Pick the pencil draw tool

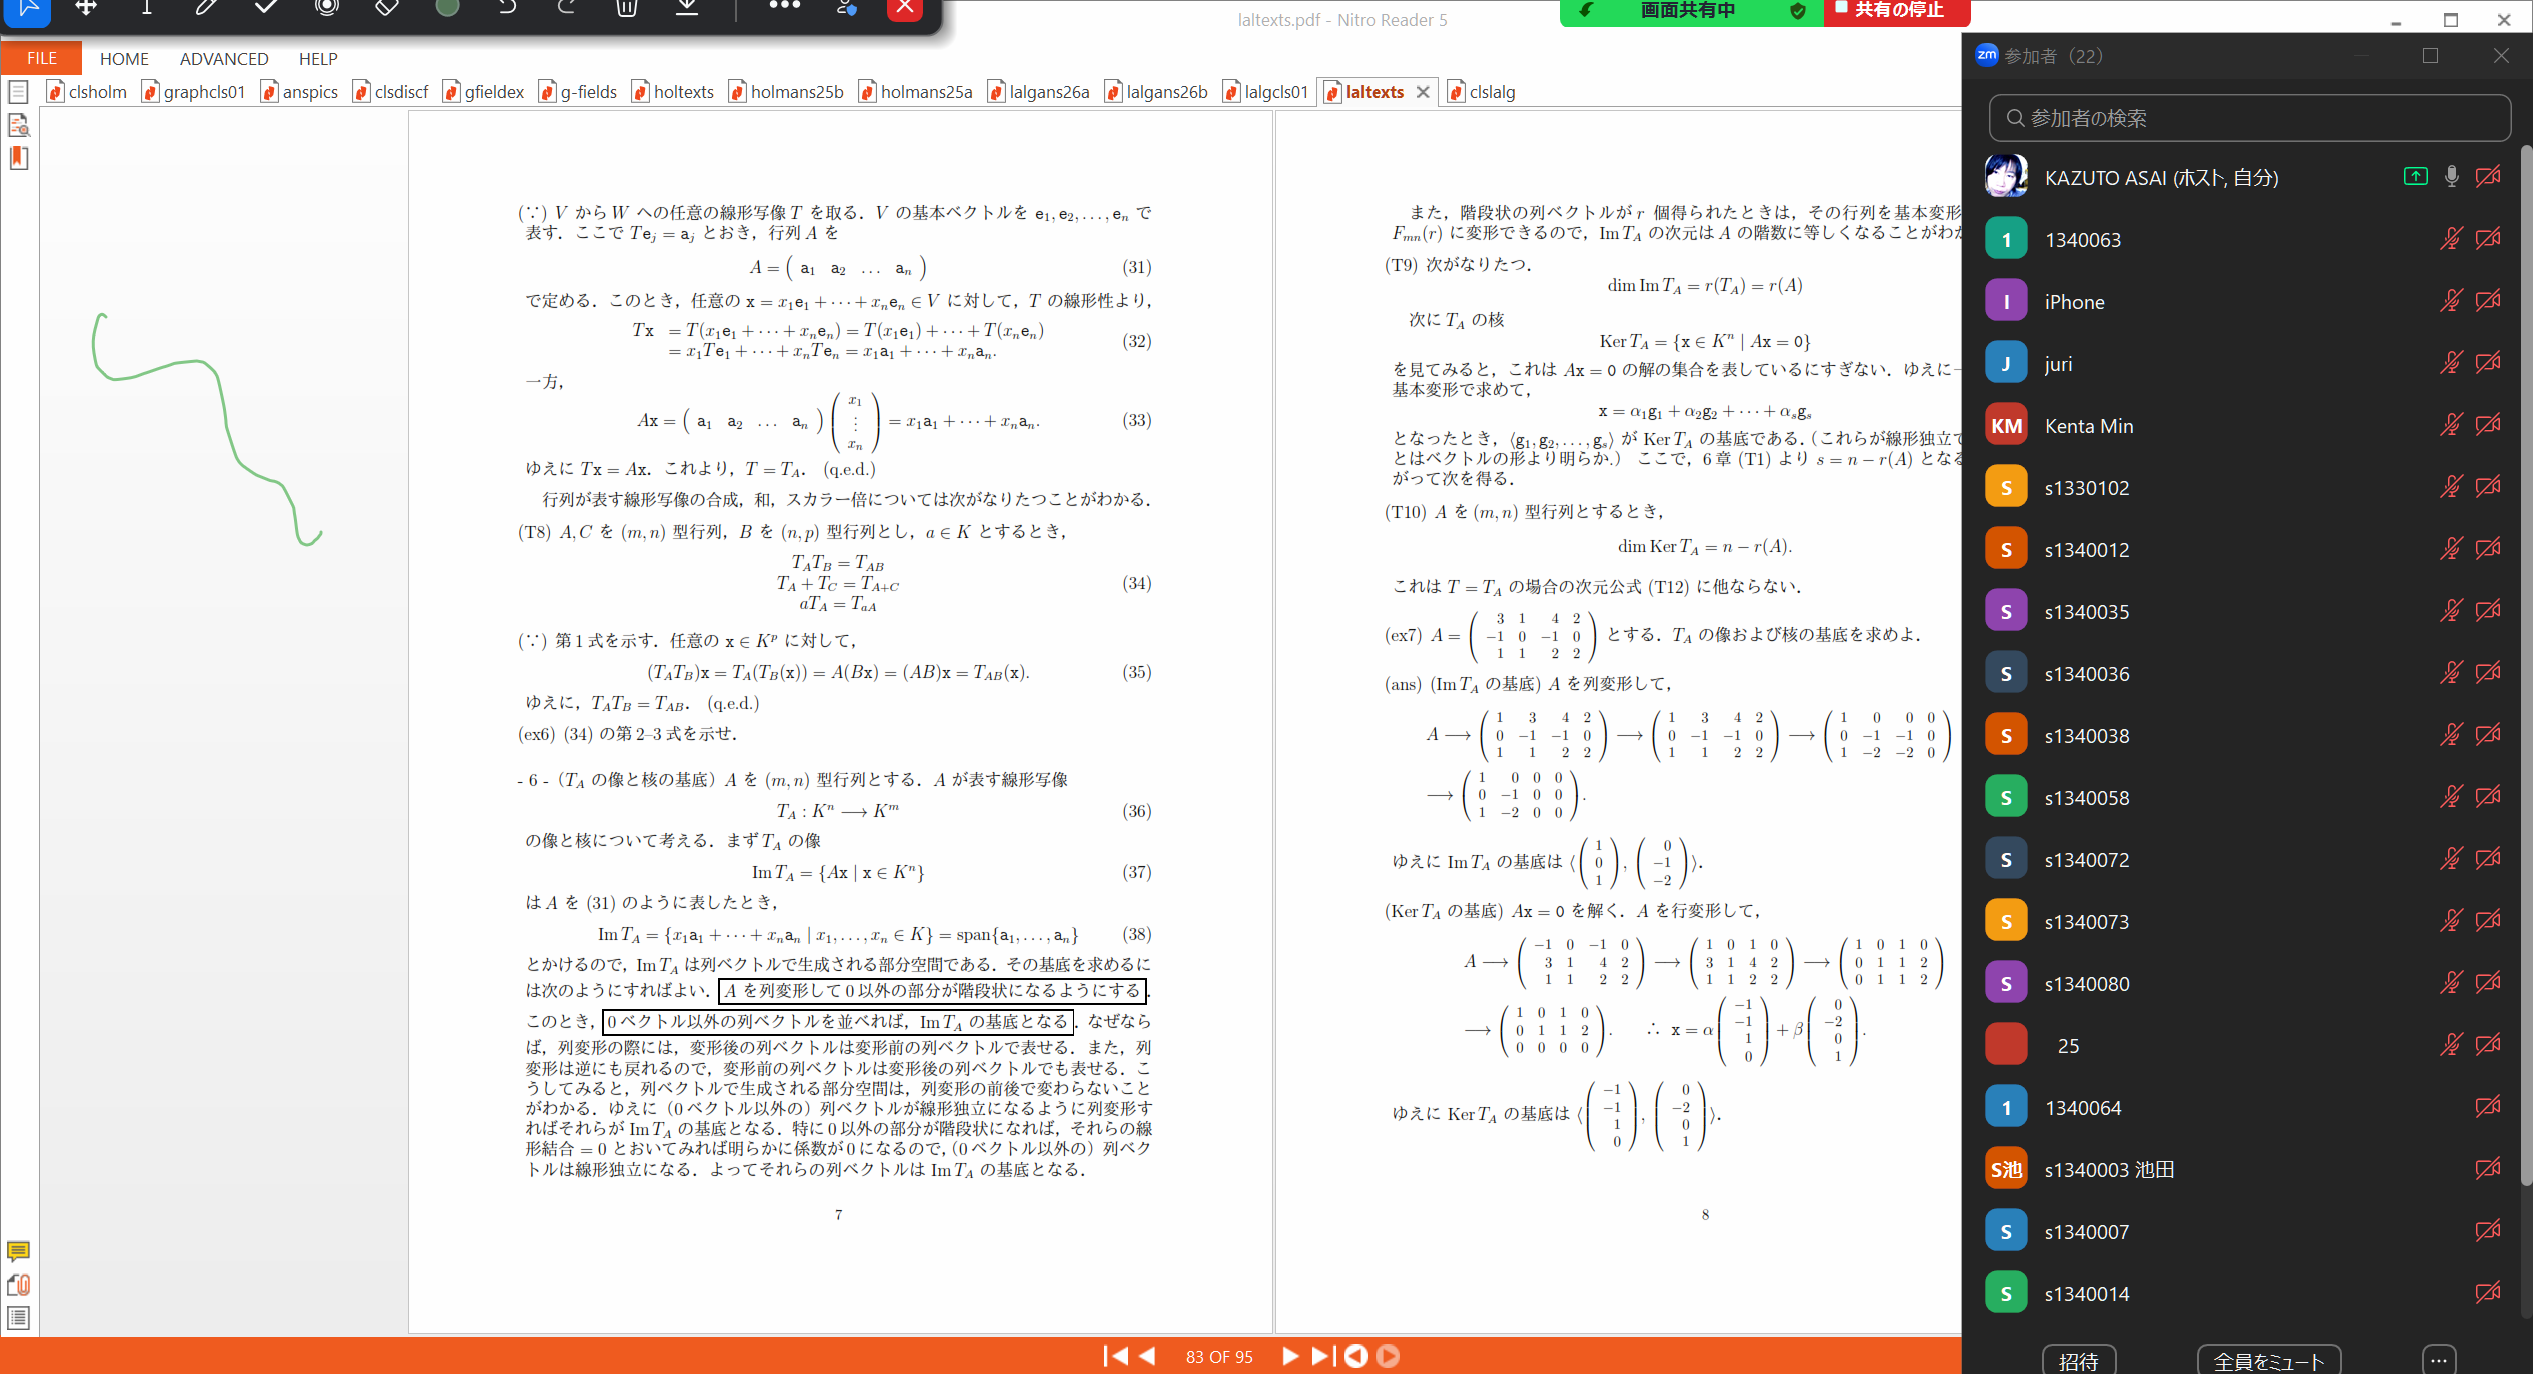(206, 8)
